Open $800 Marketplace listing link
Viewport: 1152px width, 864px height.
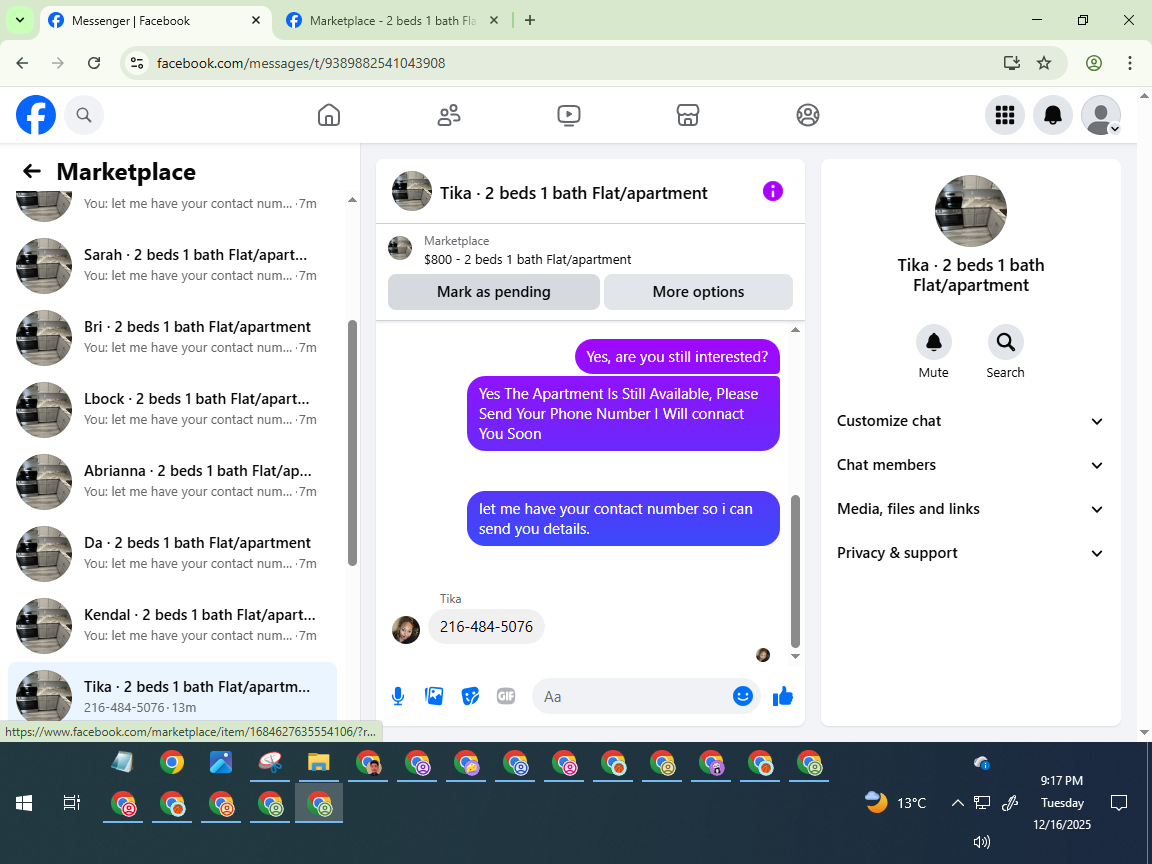coord(528,259)
